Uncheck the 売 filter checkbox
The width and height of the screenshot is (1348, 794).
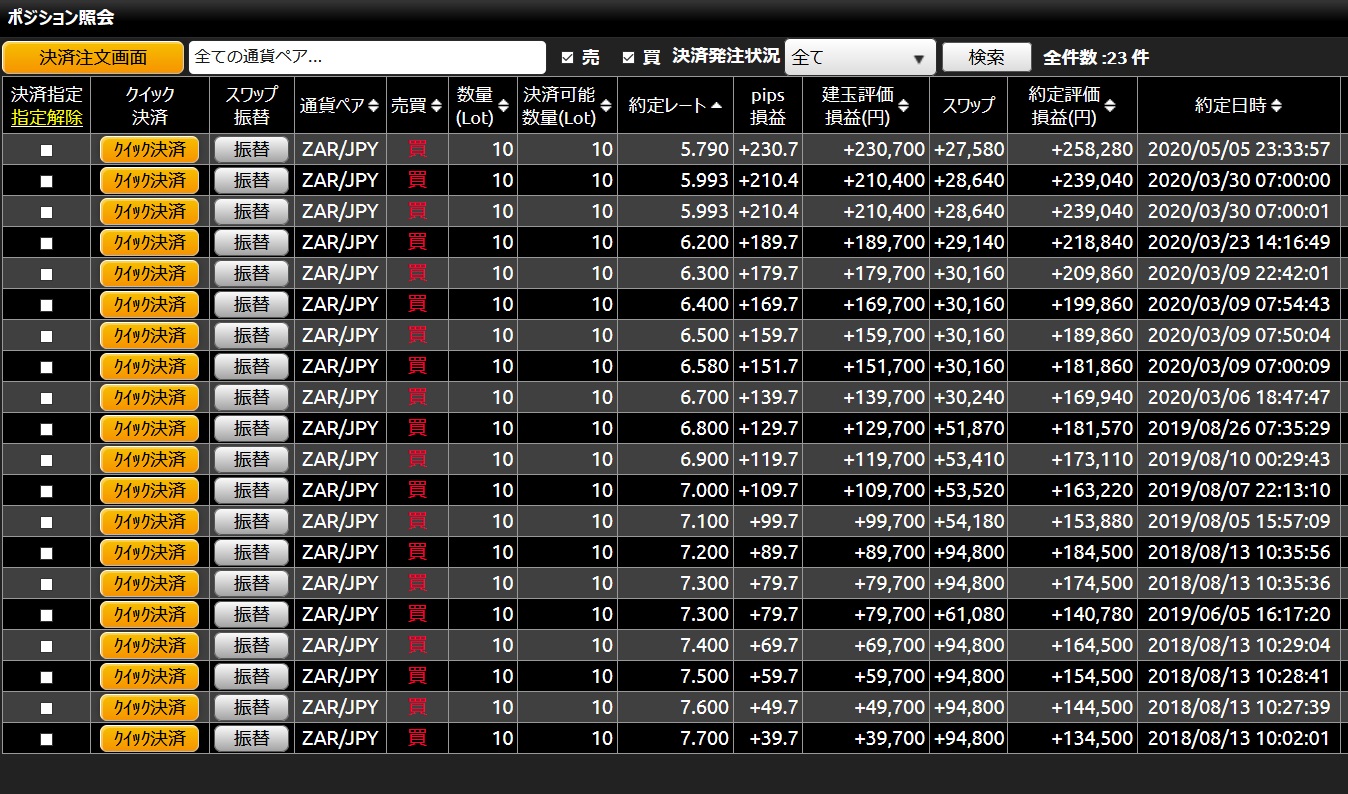[x=568, y=58]
